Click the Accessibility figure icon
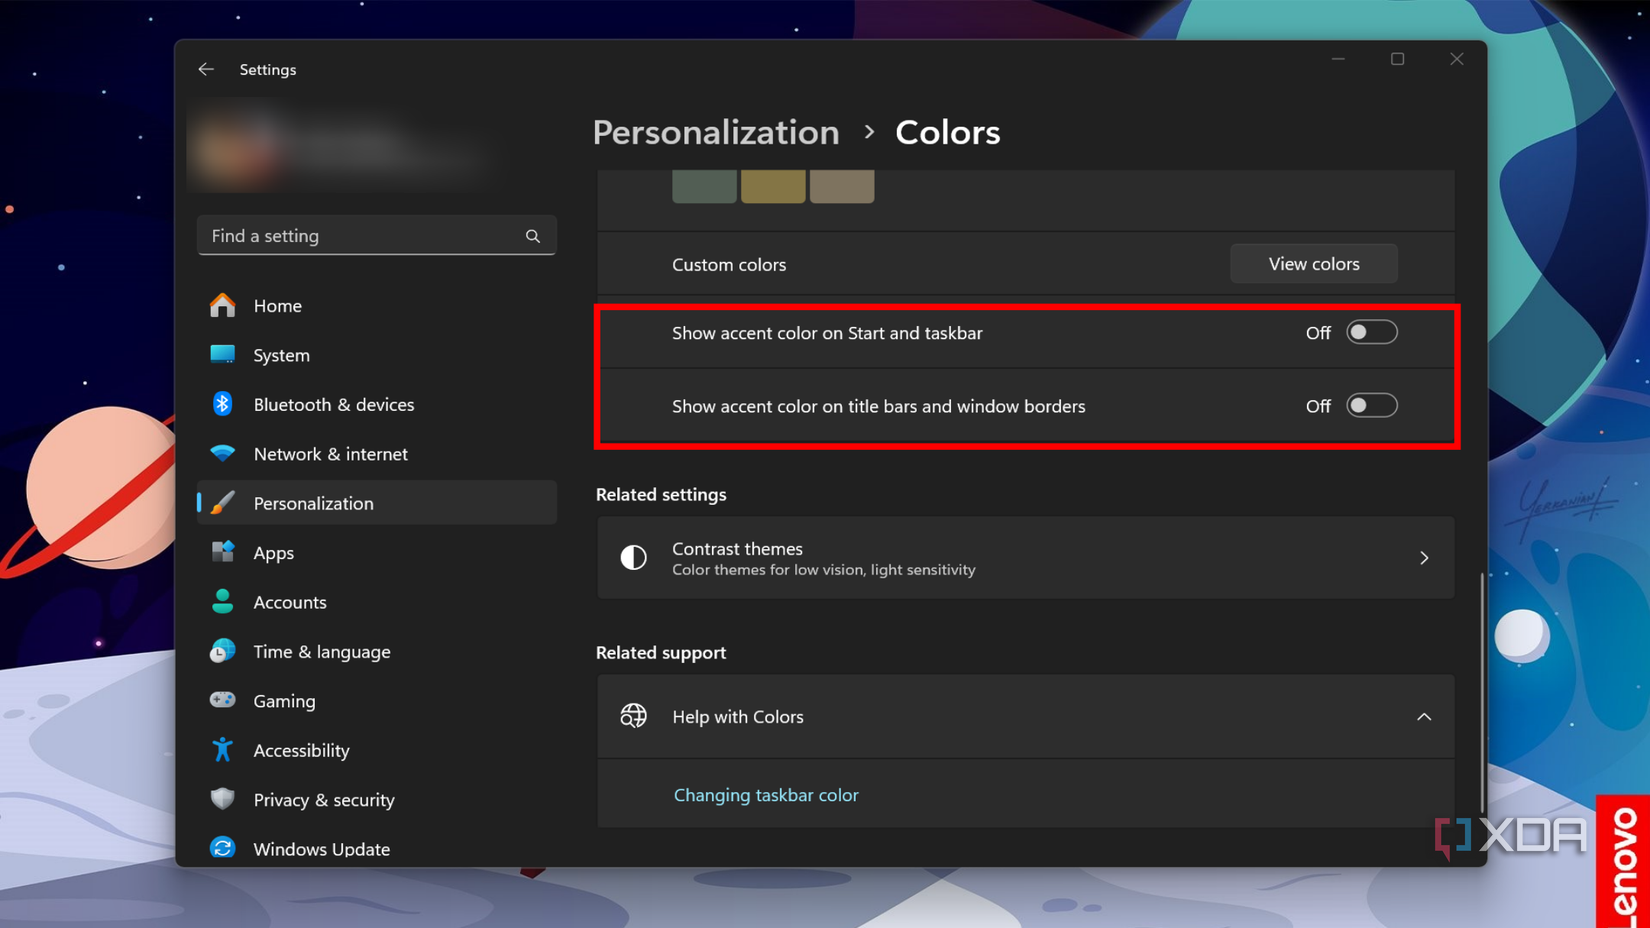The width and height of the screenshot is (1650, 928). (222, 750)
